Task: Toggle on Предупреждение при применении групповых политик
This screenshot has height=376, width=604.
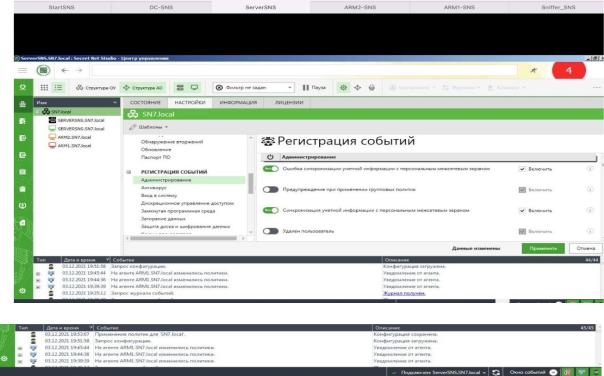Action: [x=270, y=190]
